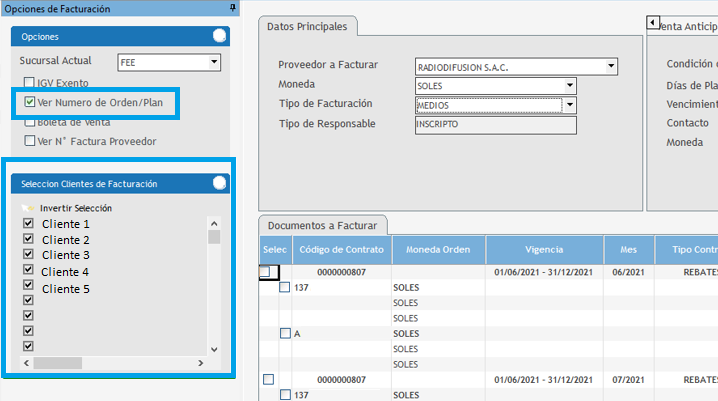Open the Sucursal Actual dropdown
This screenshot has width=718, height=401.
pos(213,62)
